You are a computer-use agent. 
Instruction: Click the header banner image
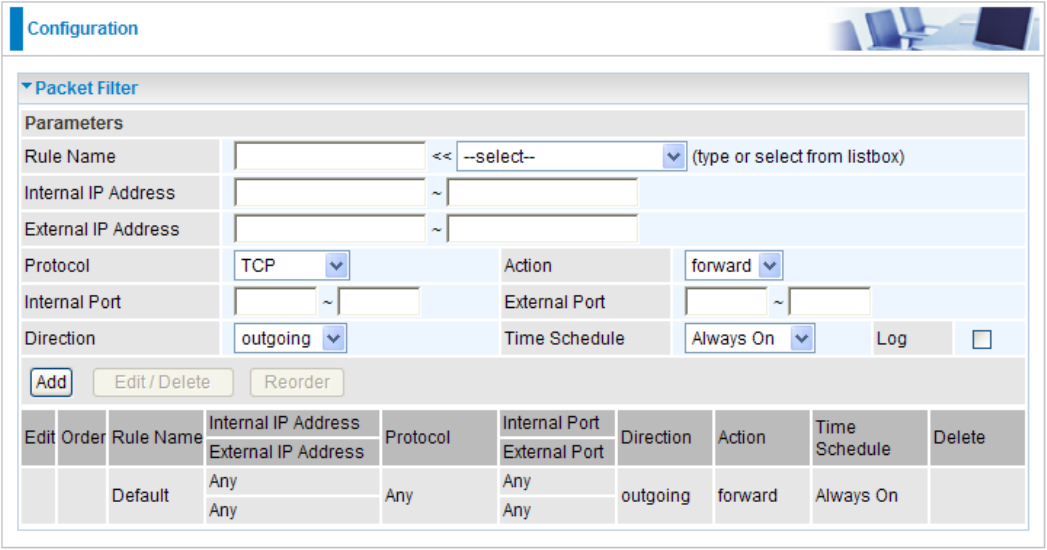(933, 29)
